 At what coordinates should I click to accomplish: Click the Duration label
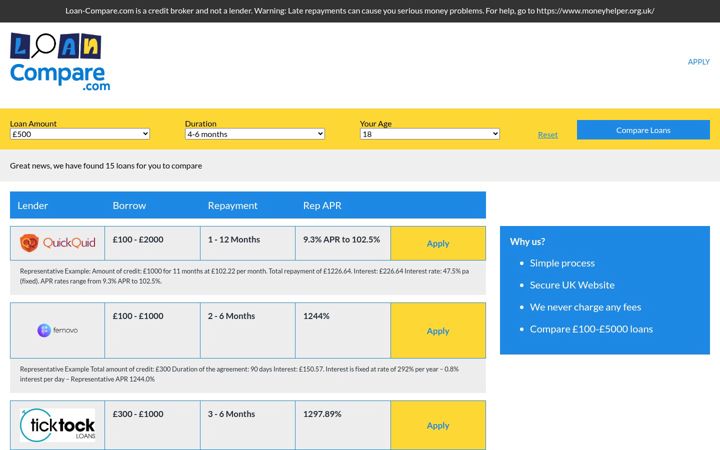(x=201, y=124)
